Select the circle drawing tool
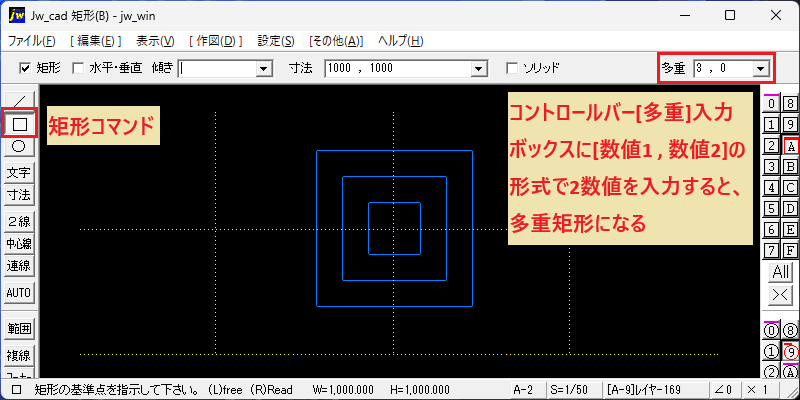The width and height of the screenshot is (800, 400). (19, 146)
